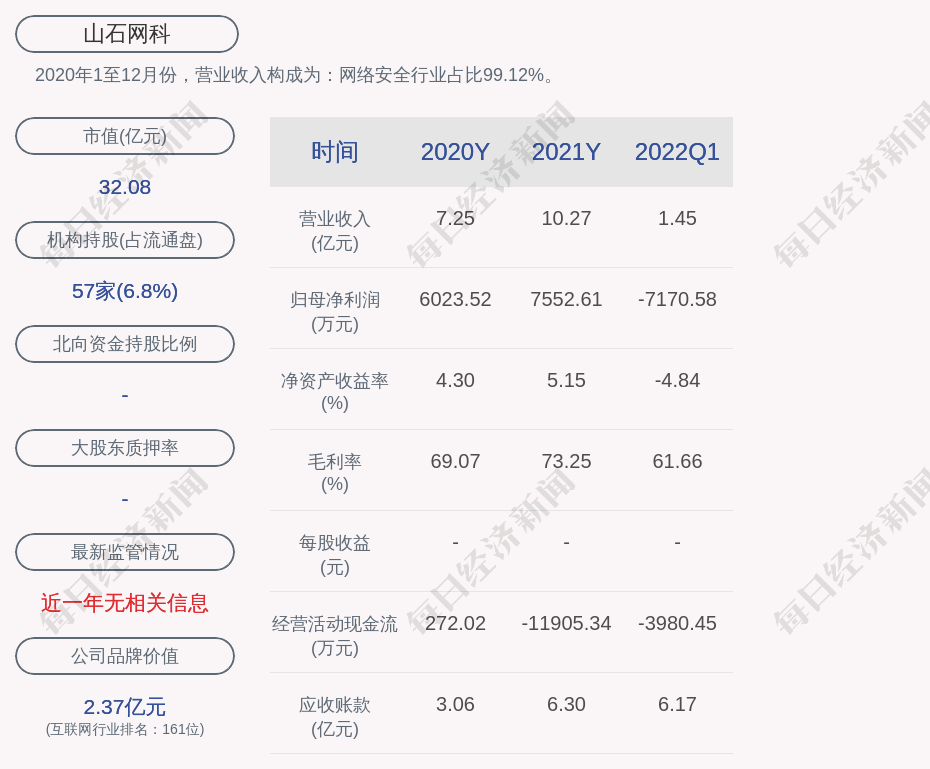The width and height of the screenshot is (930, 769).
Task: Open the 最新监管情况 label pill
Action: pos(125,552)
